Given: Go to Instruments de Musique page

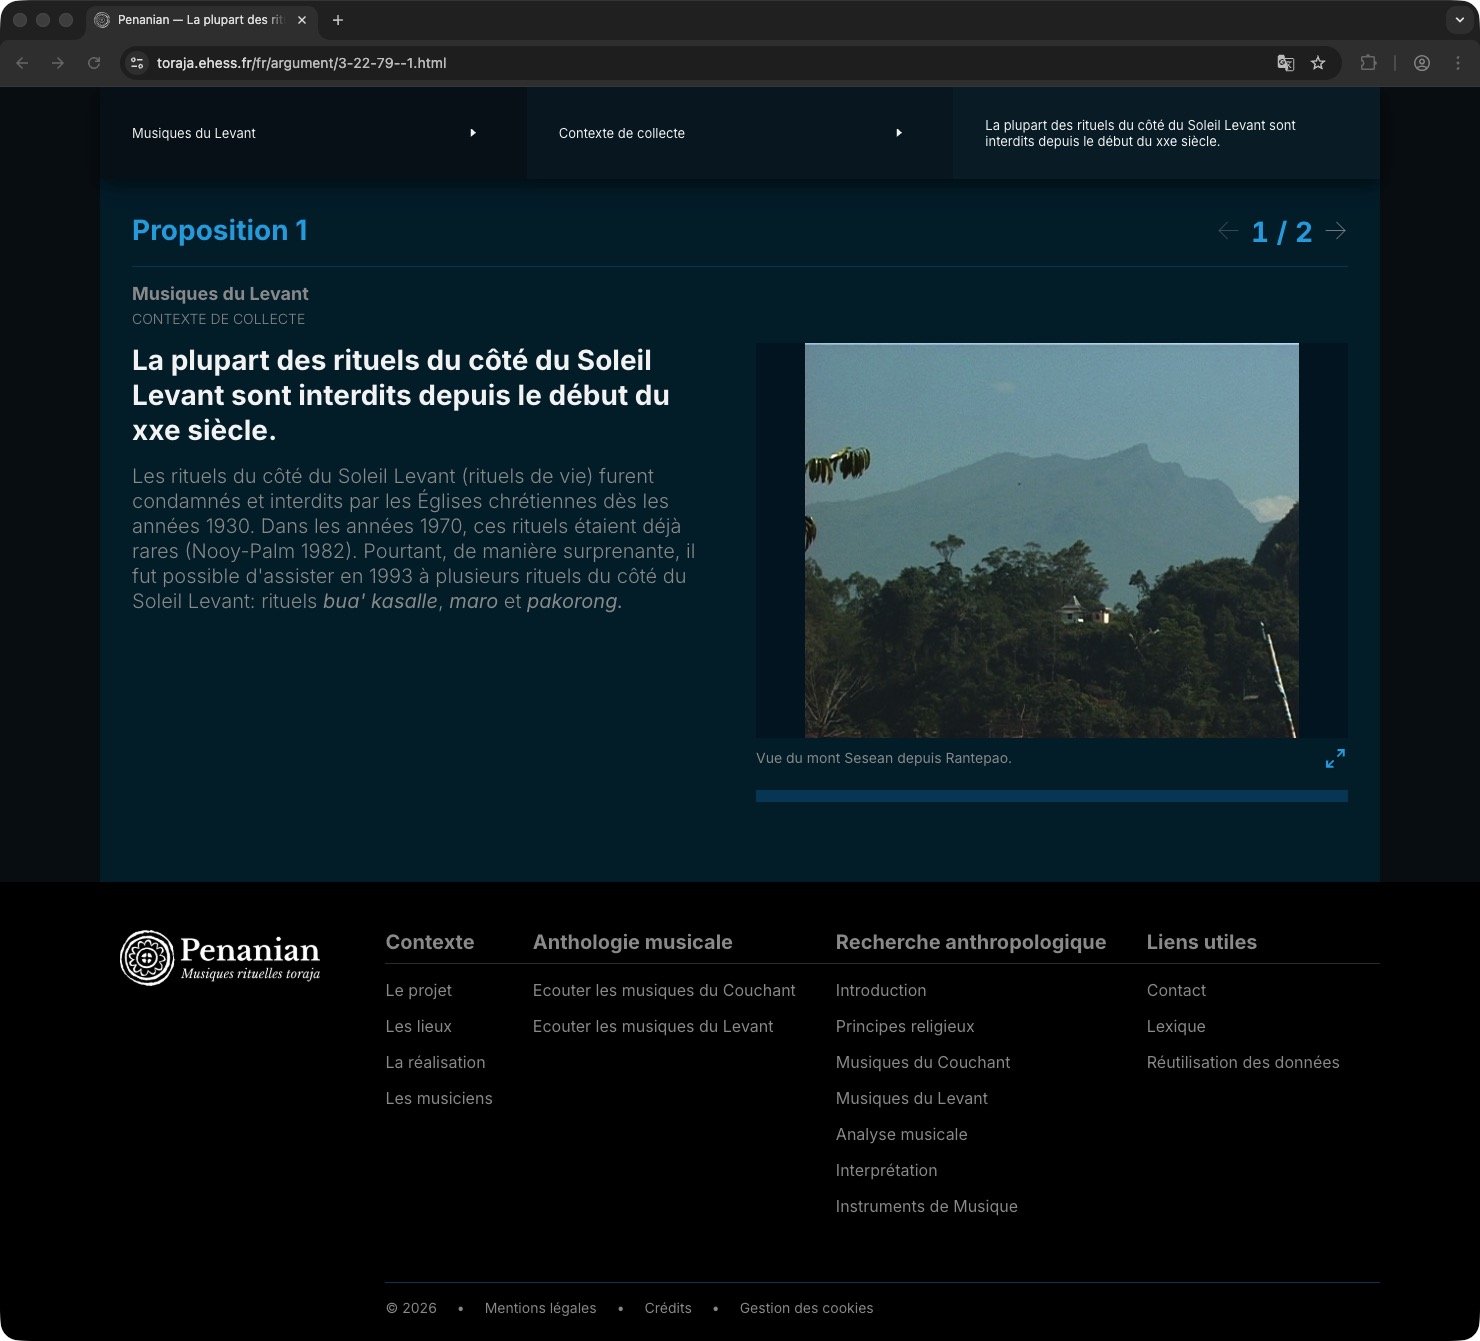Looking at the screenshot, I should (x=926, y=1206).
